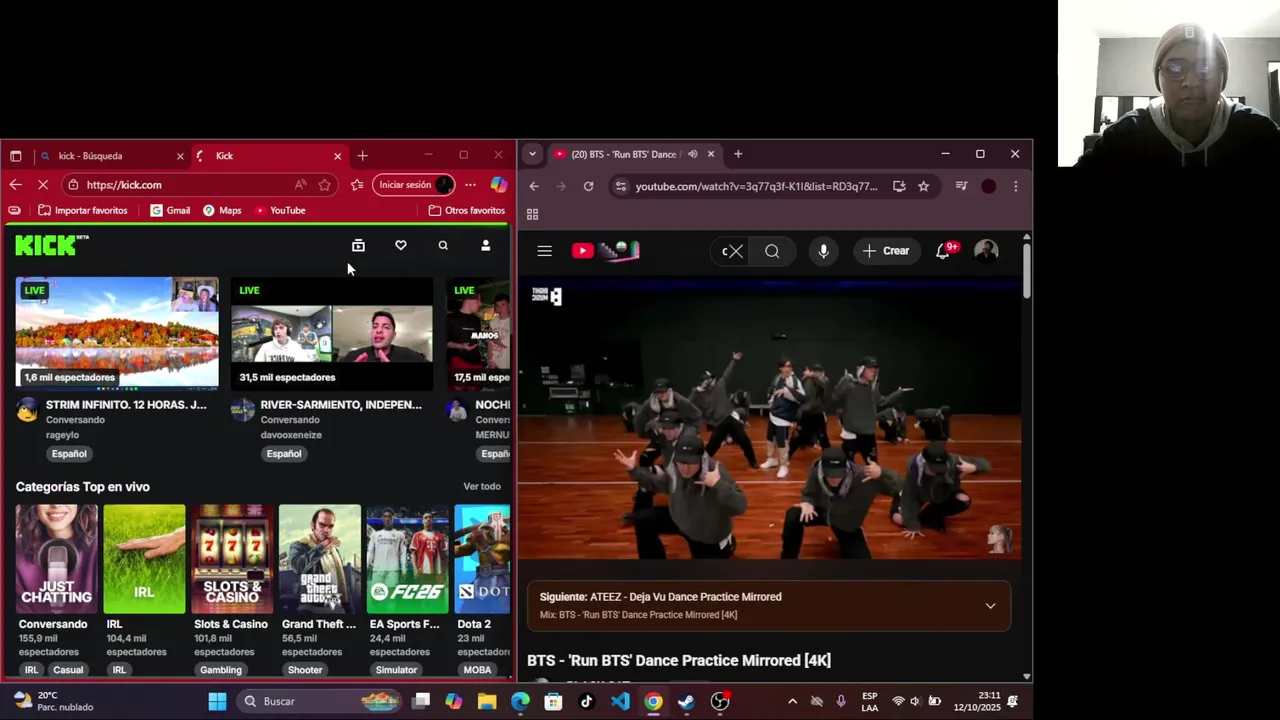This screenshot has height=720, width=1280.
Task: Open Edge tab actions menu
Action: pos(15,156)
